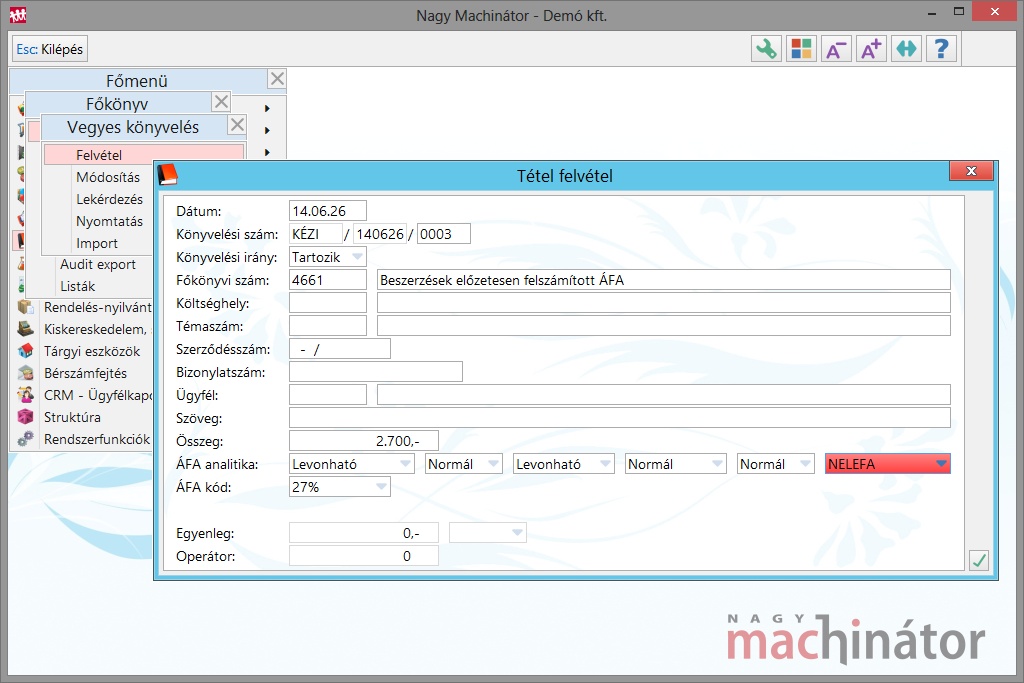Open the first Normál ÁFA analitika dropdown

[494, 464]
